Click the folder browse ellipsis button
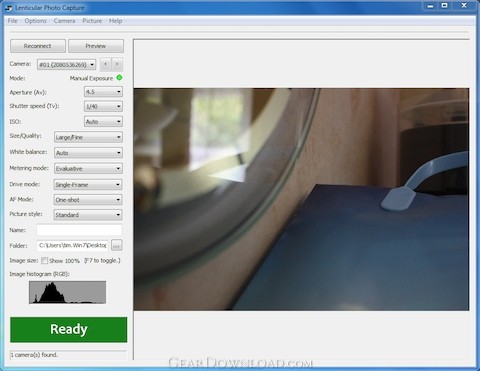Viewport: 480px width, 371px height. tap(116, 245)
